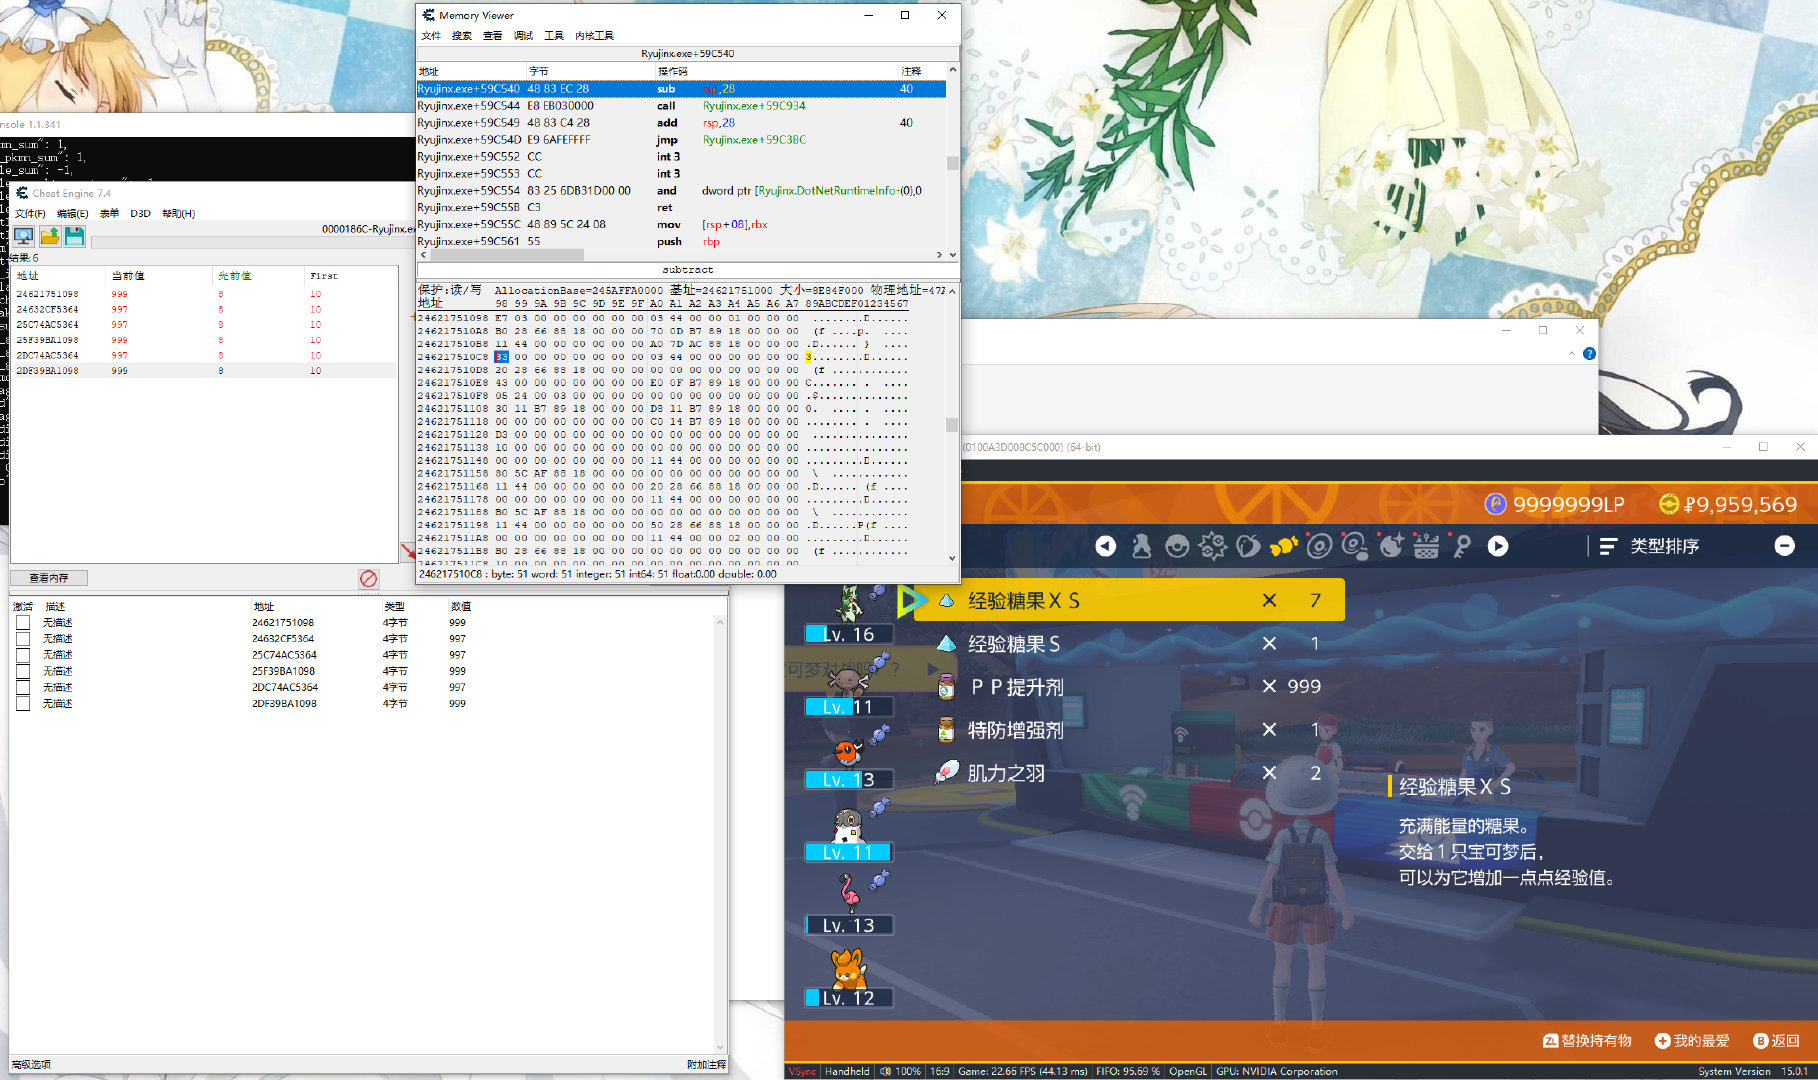This screenshot has height=1080, width=1818.
Task: Click the hex dump vertical scrollbar
Action: 952,424
